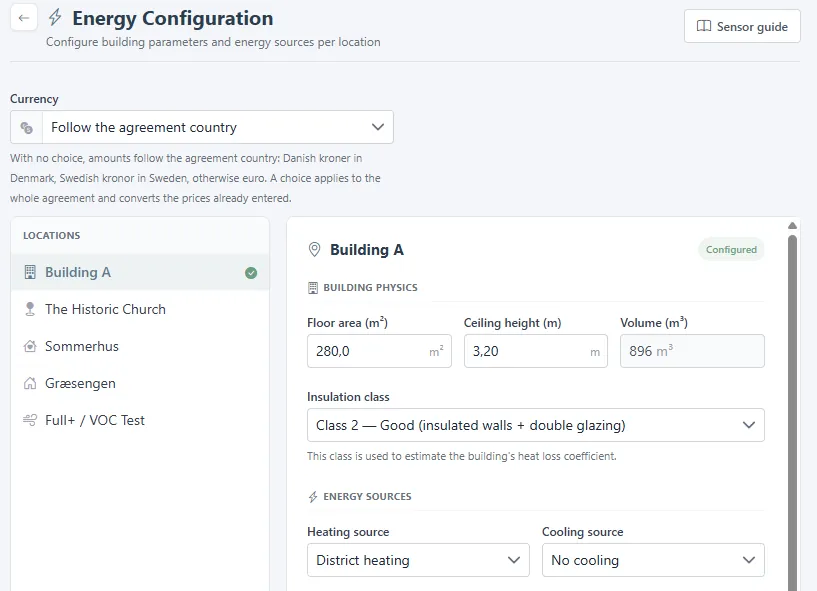Click the home icon beside Græsengen

coord(30,383)
